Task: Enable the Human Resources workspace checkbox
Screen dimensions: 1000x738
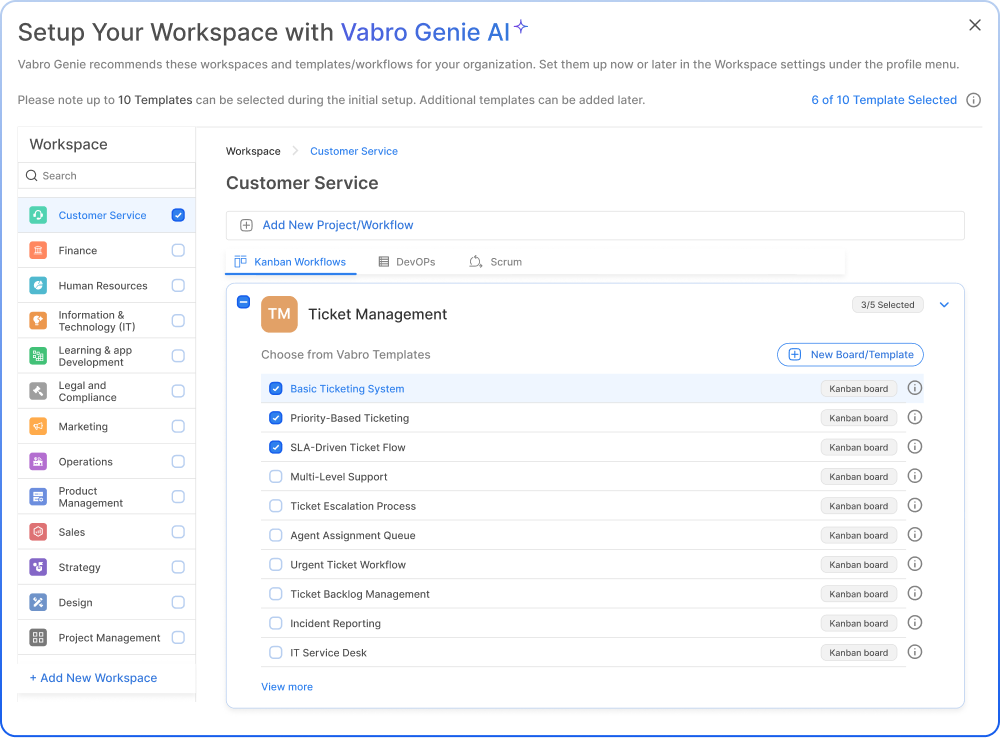Action: tap(178, 285)
